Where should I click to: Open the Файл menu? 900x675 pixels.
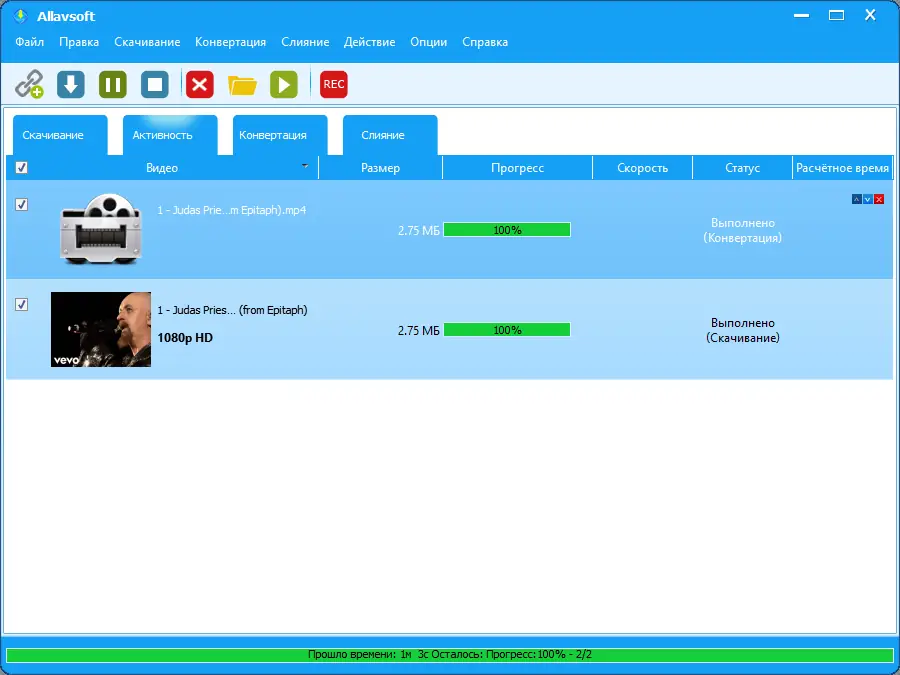29,42
